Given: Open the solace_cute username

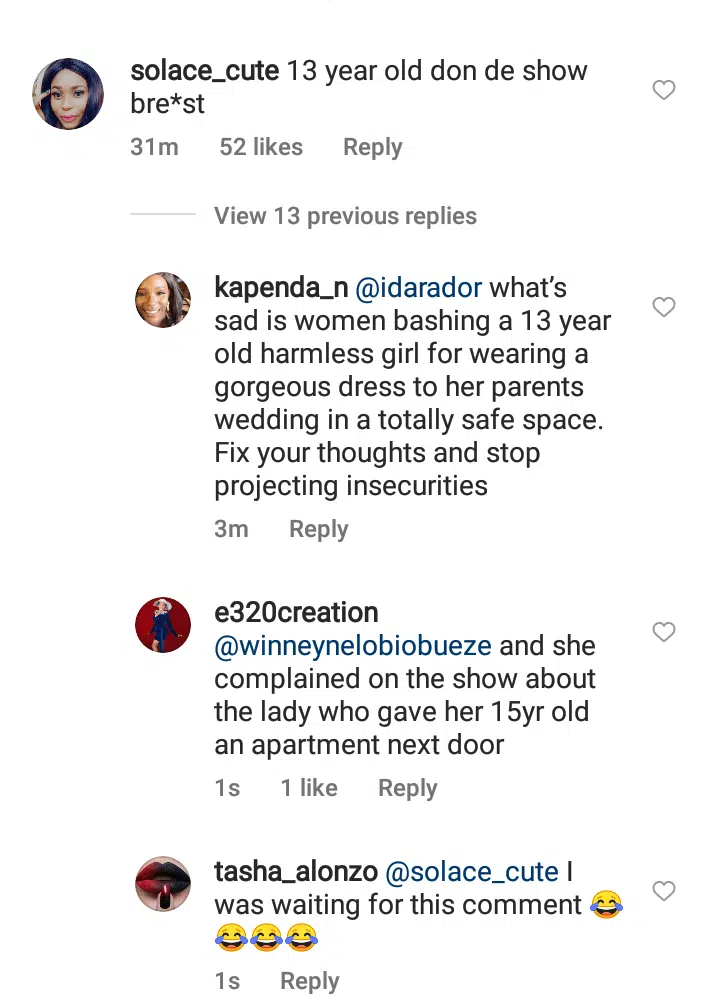Looking at the screenshot, I should tap(205, 71).
